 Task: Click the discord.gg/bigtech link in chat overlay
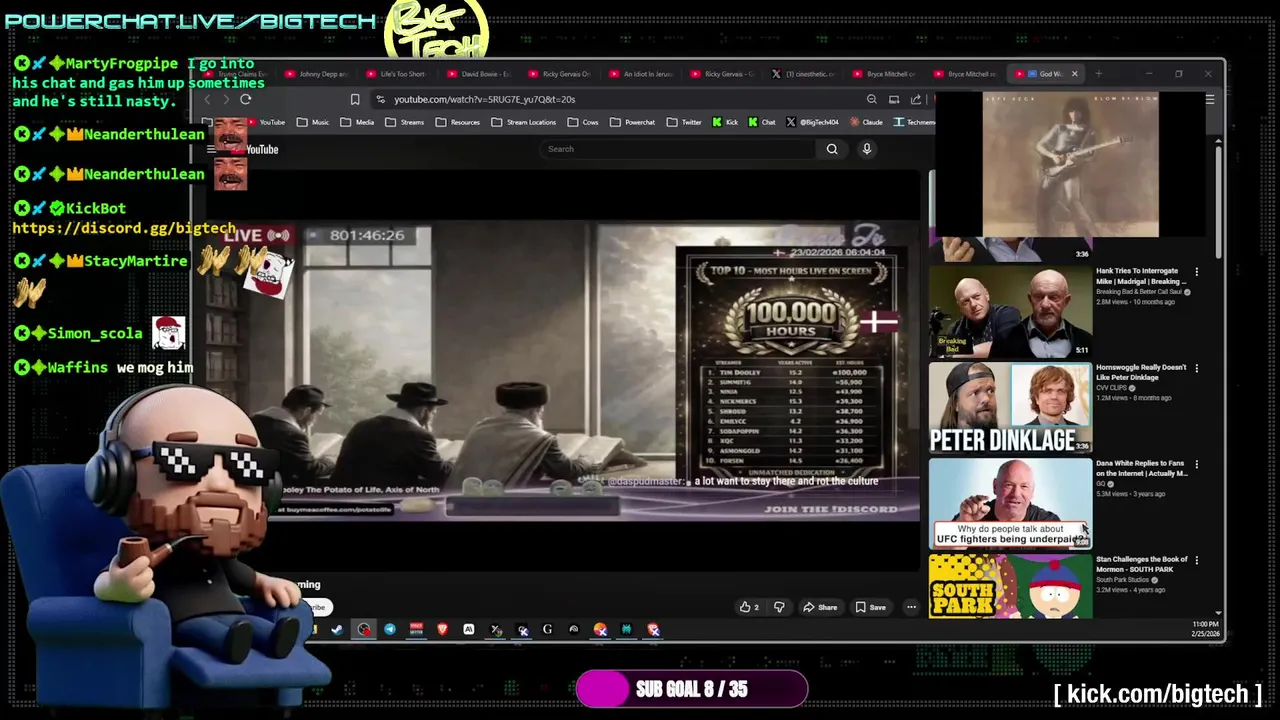[x=124, y=228]
